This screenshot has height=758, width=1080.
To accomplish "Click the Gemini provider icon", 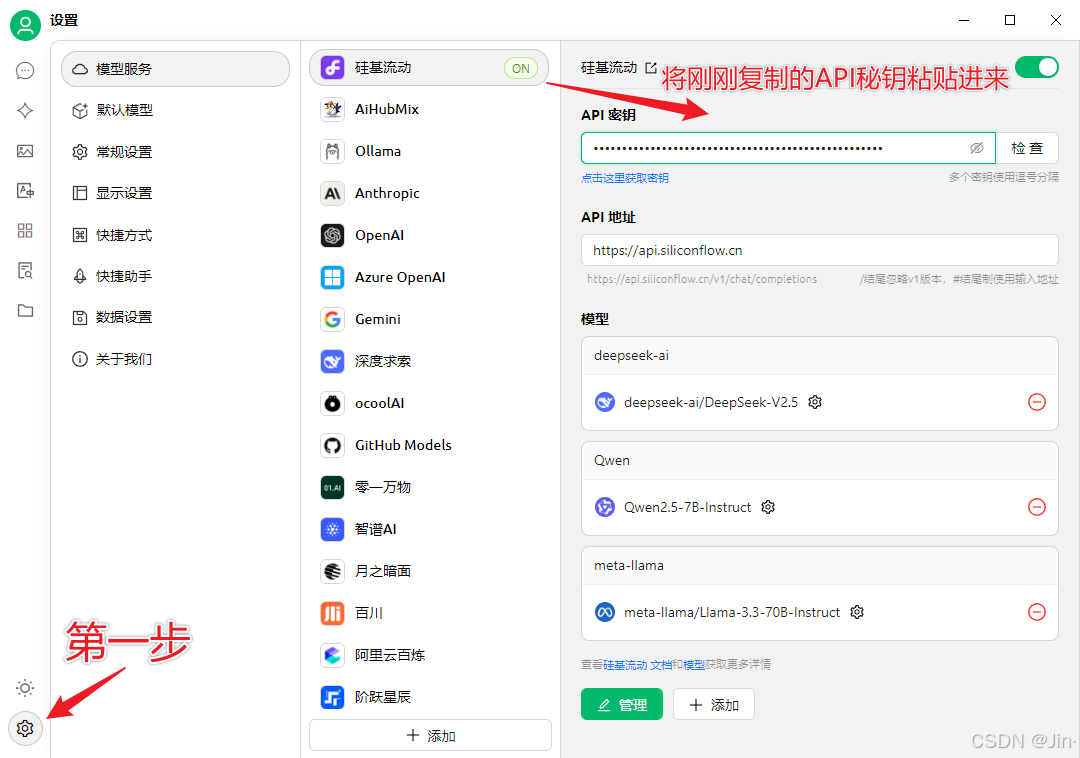I will click(333, 319).
